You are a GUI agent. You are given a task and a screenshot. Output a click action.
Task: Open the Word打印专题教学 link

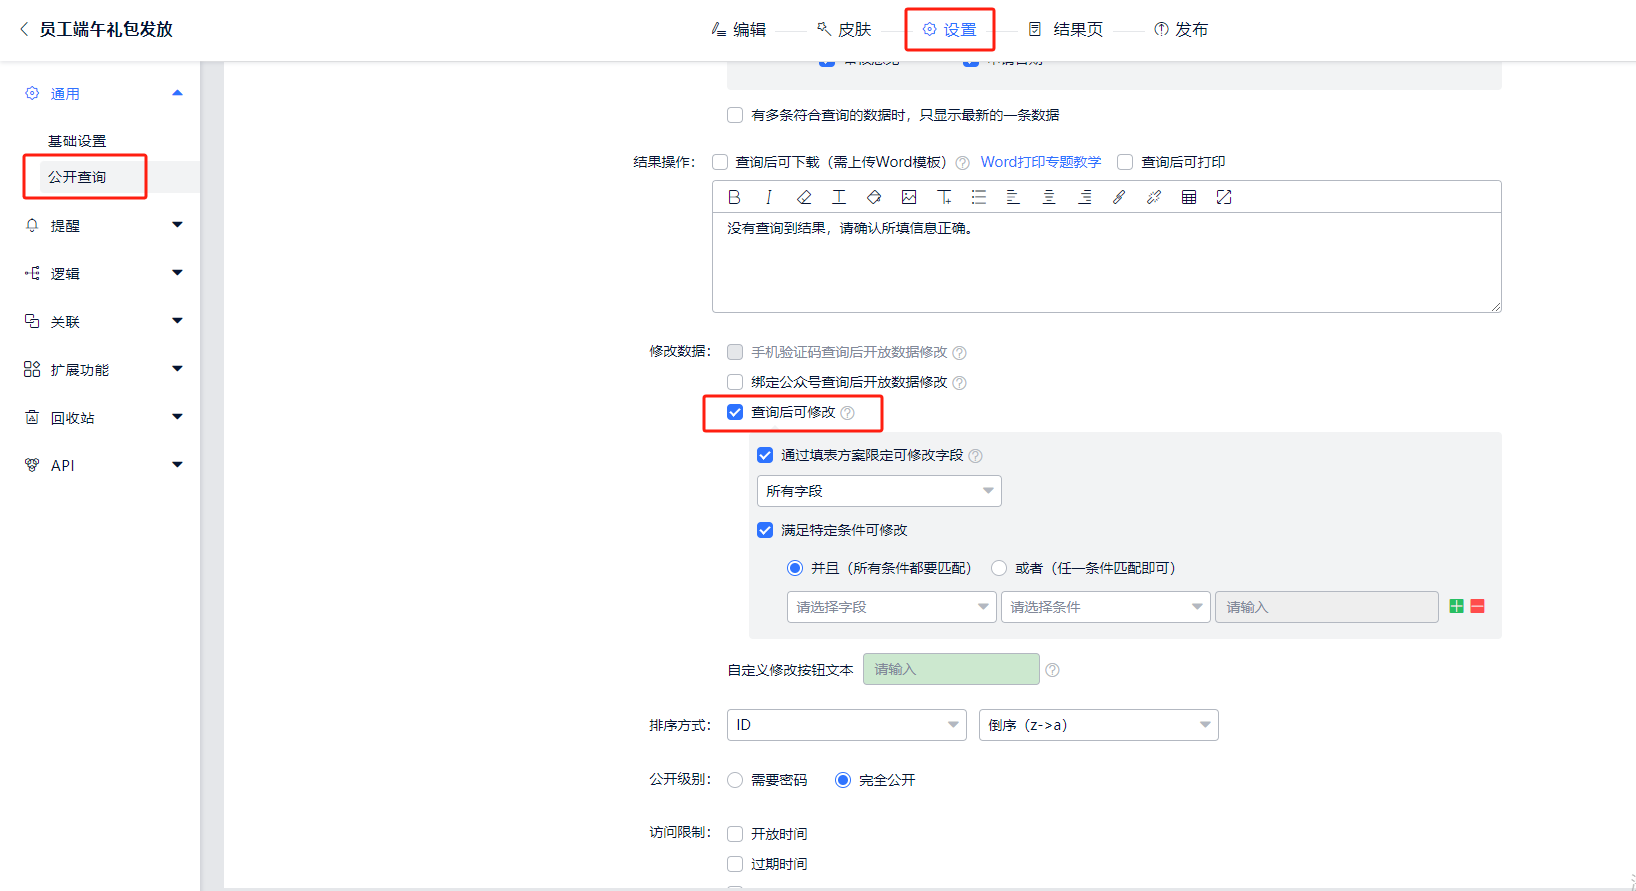1040,162
